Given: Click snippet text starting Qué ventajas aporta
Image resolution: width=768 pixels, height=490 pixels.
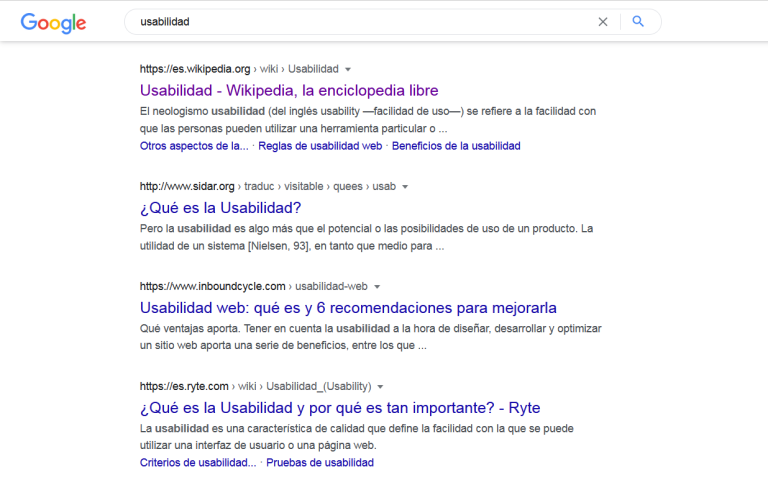Looking at the screenshot, I should coord(371,337).
